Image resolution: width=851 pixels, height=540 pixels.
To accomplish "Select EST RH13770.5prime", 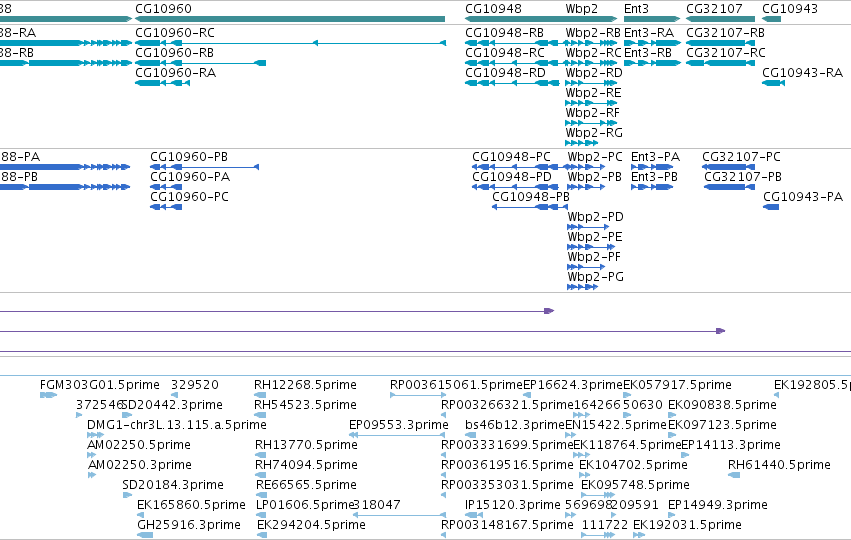I will (x=306, y=445).
